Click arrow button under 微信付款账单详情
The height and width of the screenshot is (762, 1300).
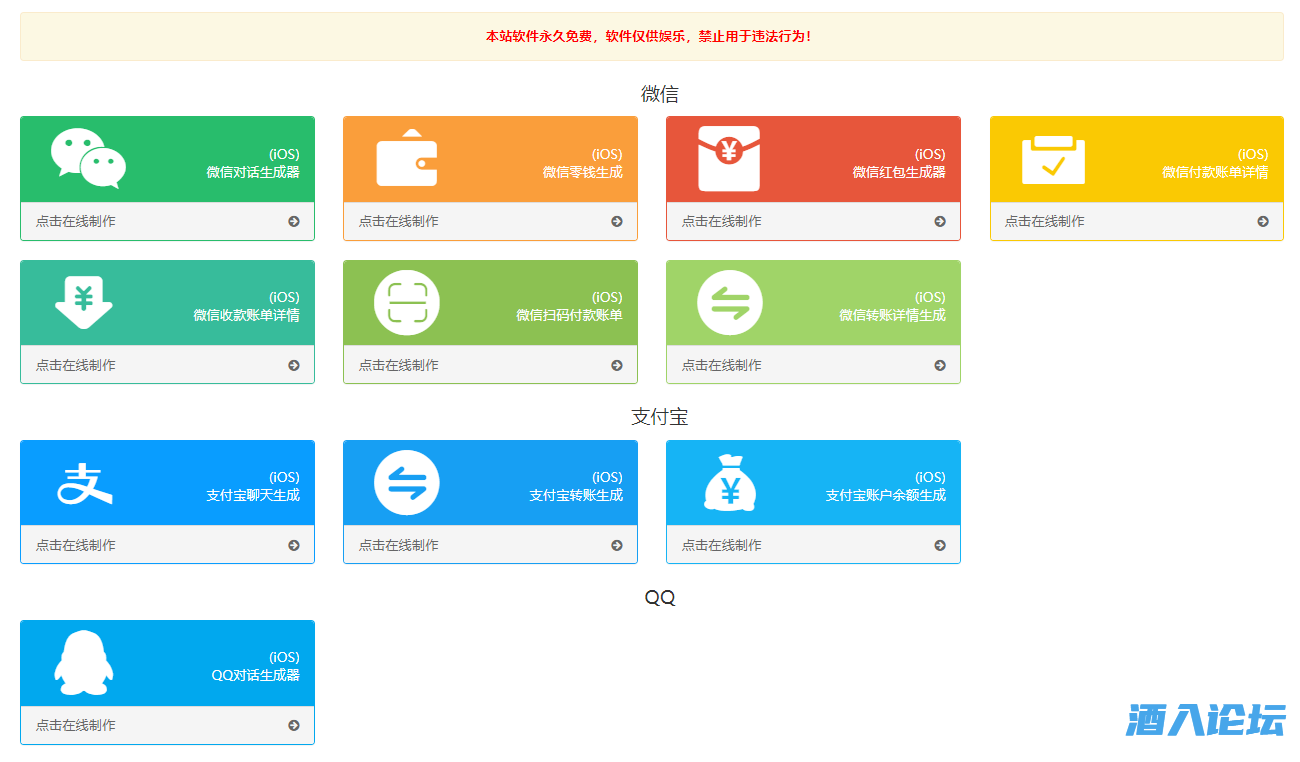pyautogui.click(x=1263, y=222)
